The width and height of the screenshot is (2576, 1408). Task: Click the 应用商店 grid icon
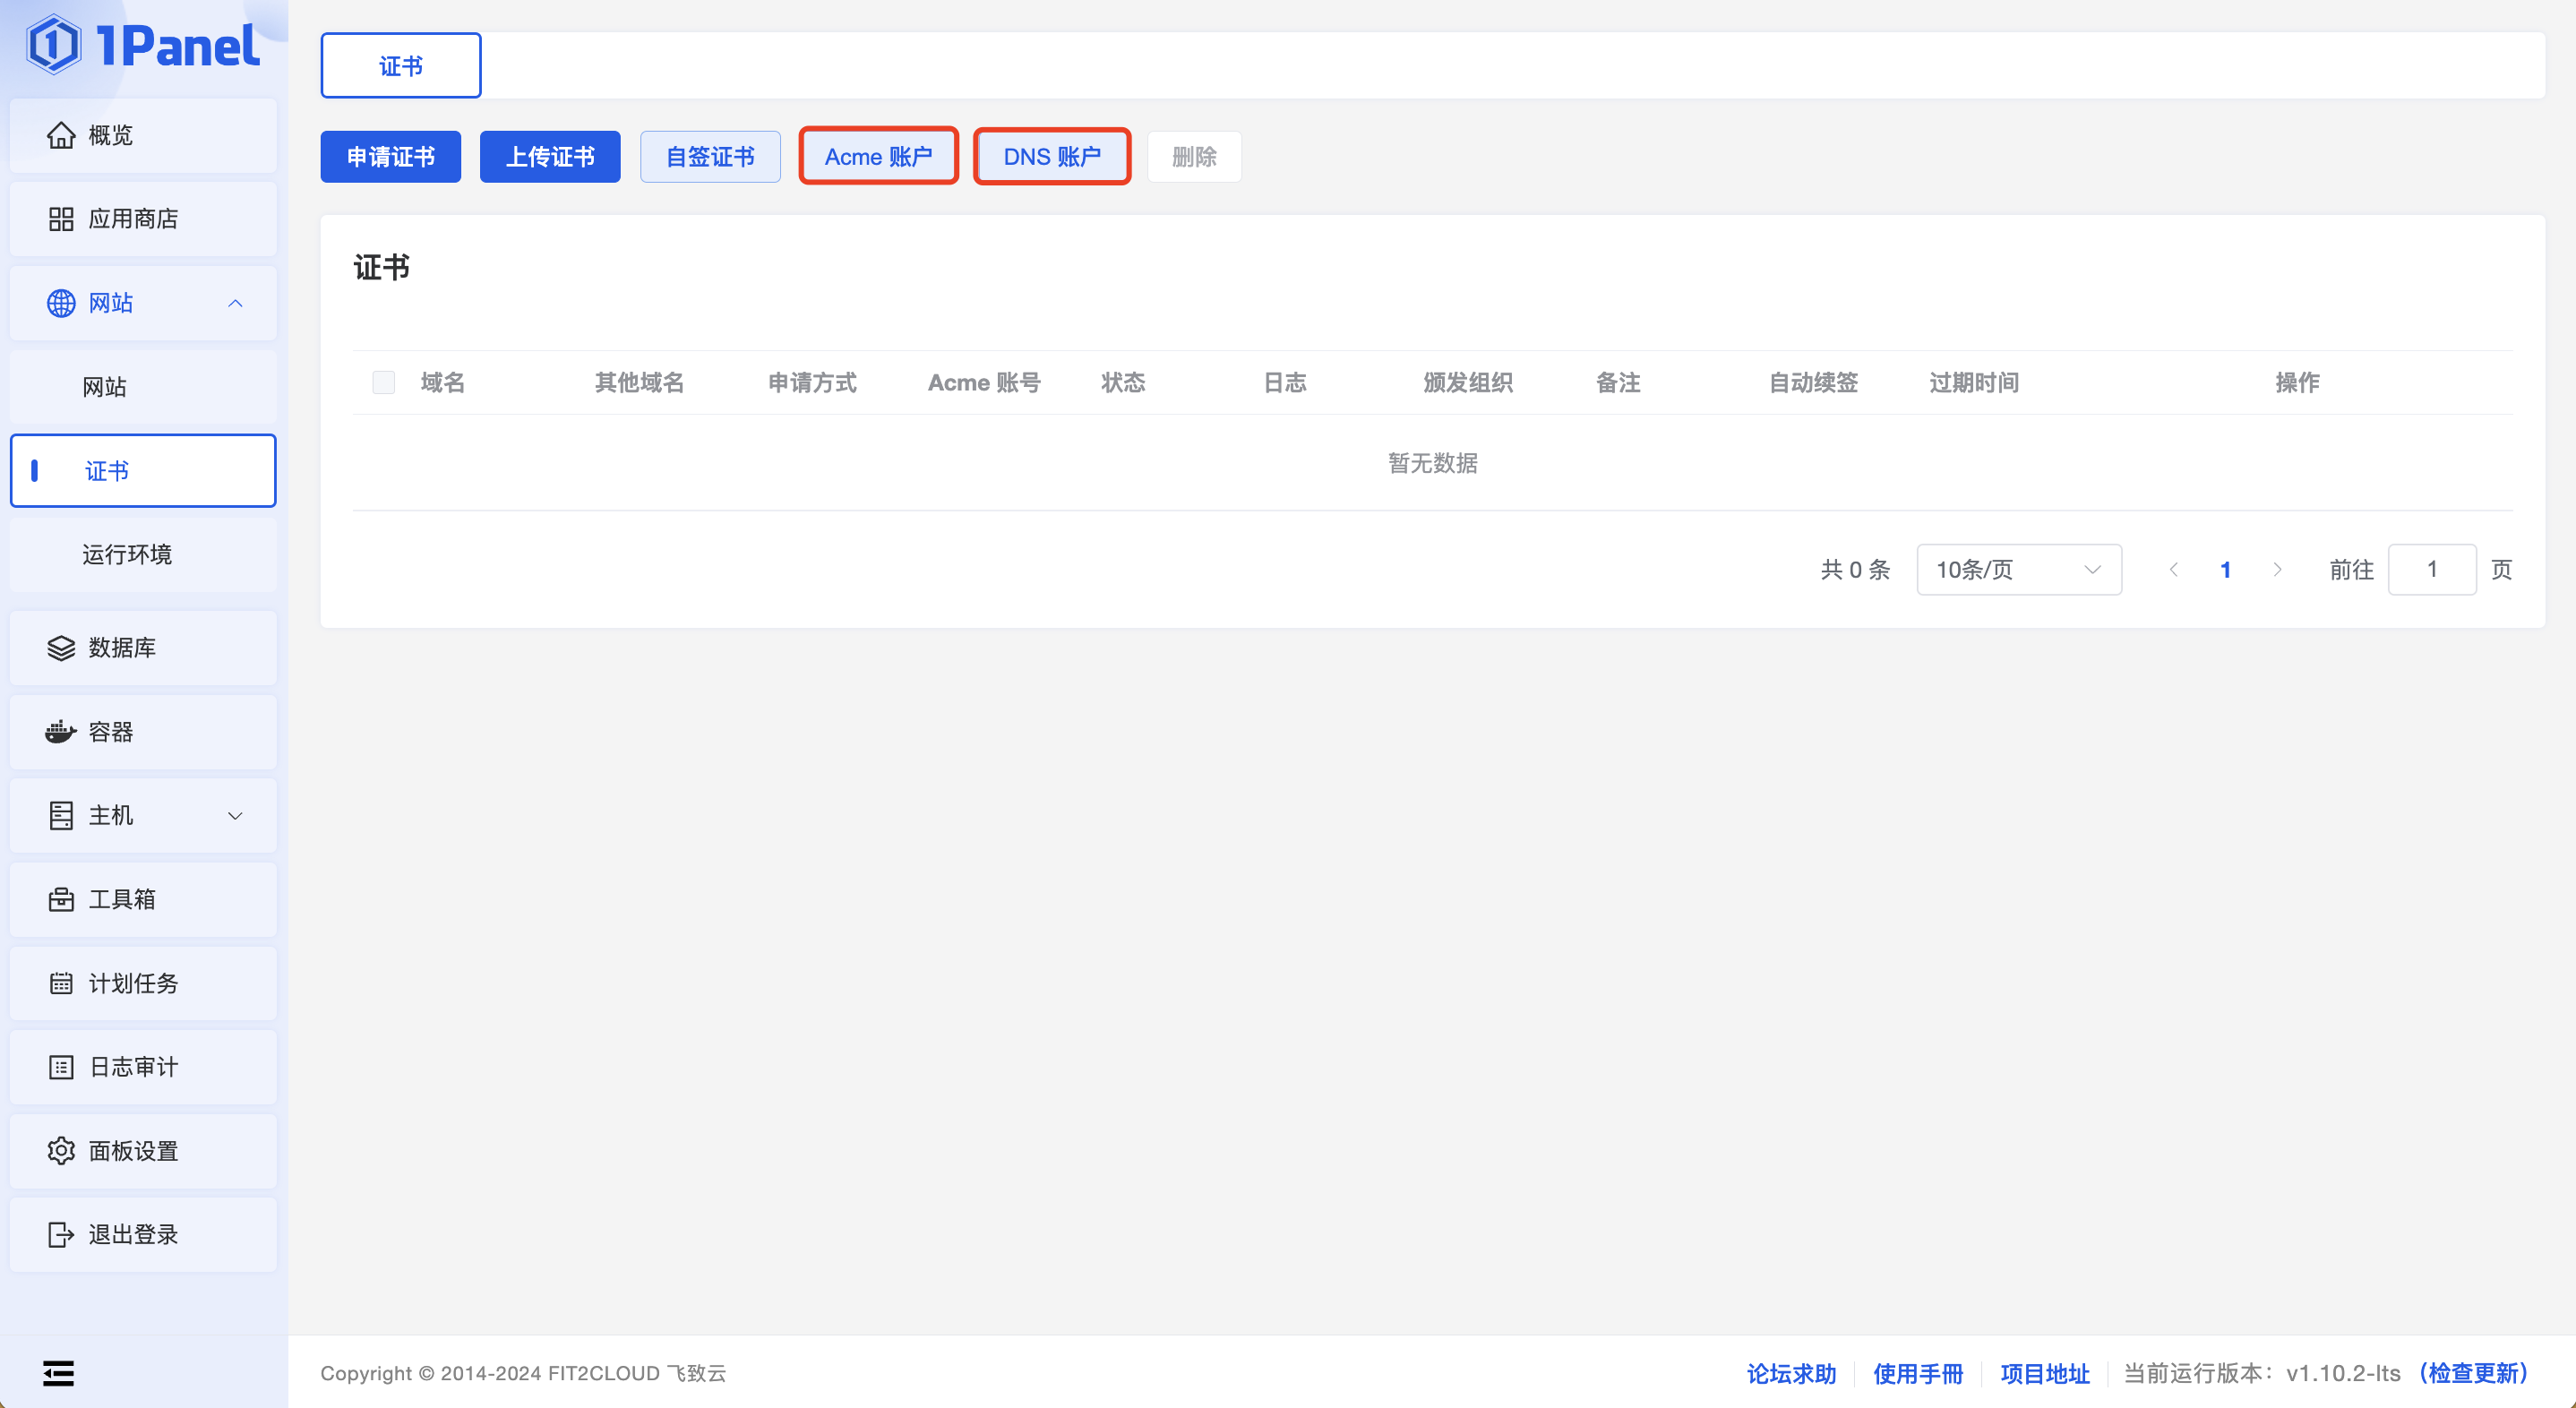(x=61, y=219)
